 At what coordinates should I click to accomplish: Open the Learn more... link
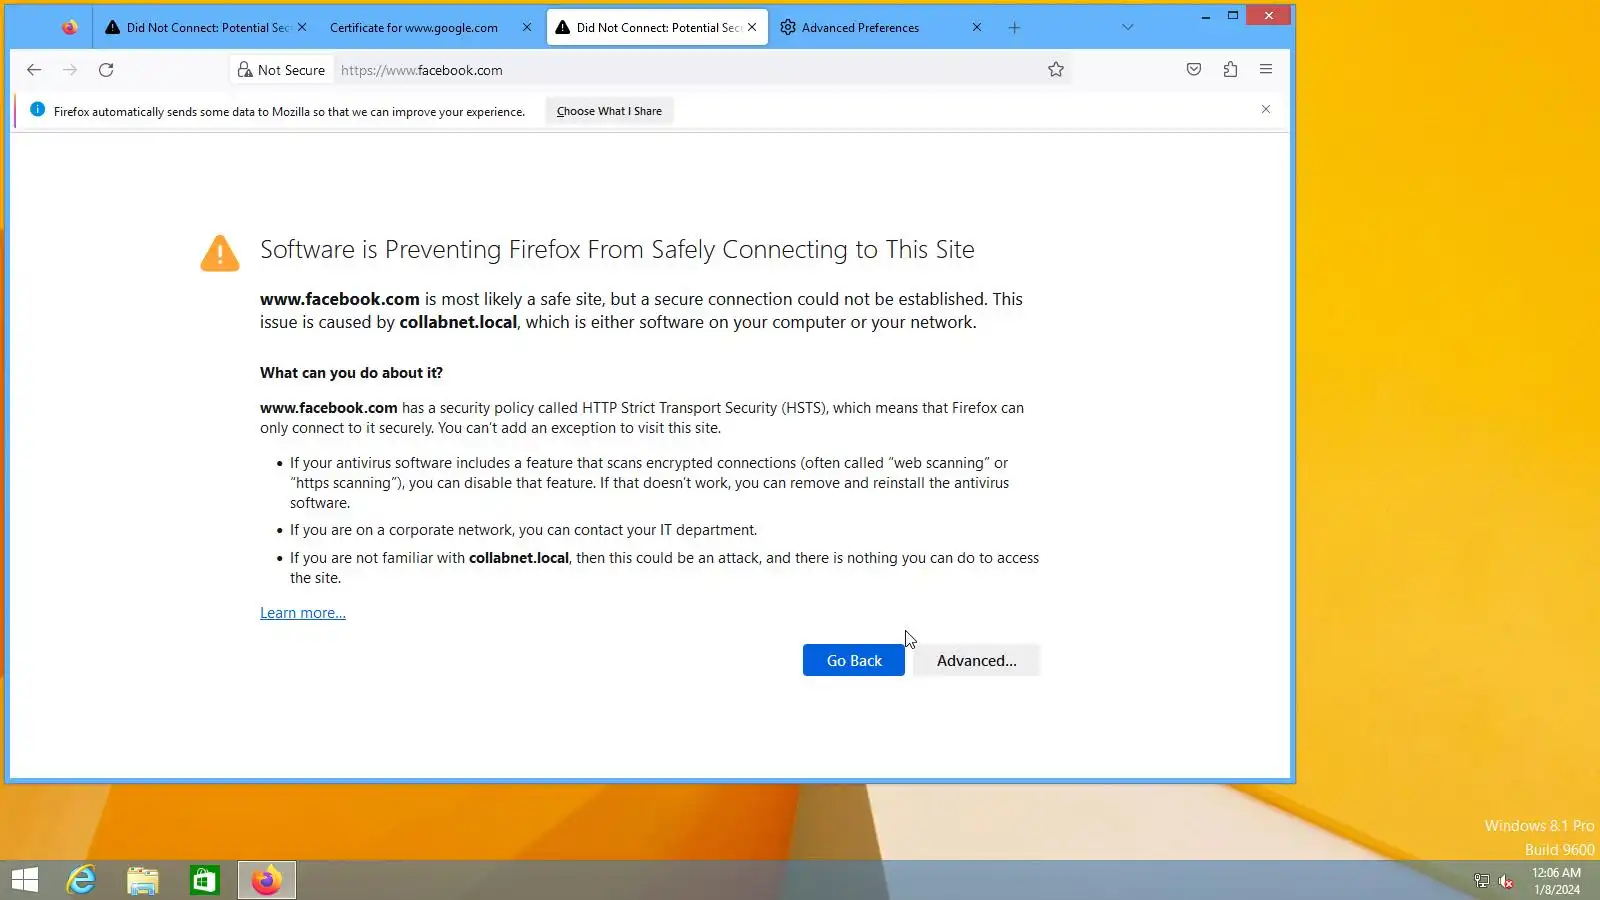coord(303,613)
